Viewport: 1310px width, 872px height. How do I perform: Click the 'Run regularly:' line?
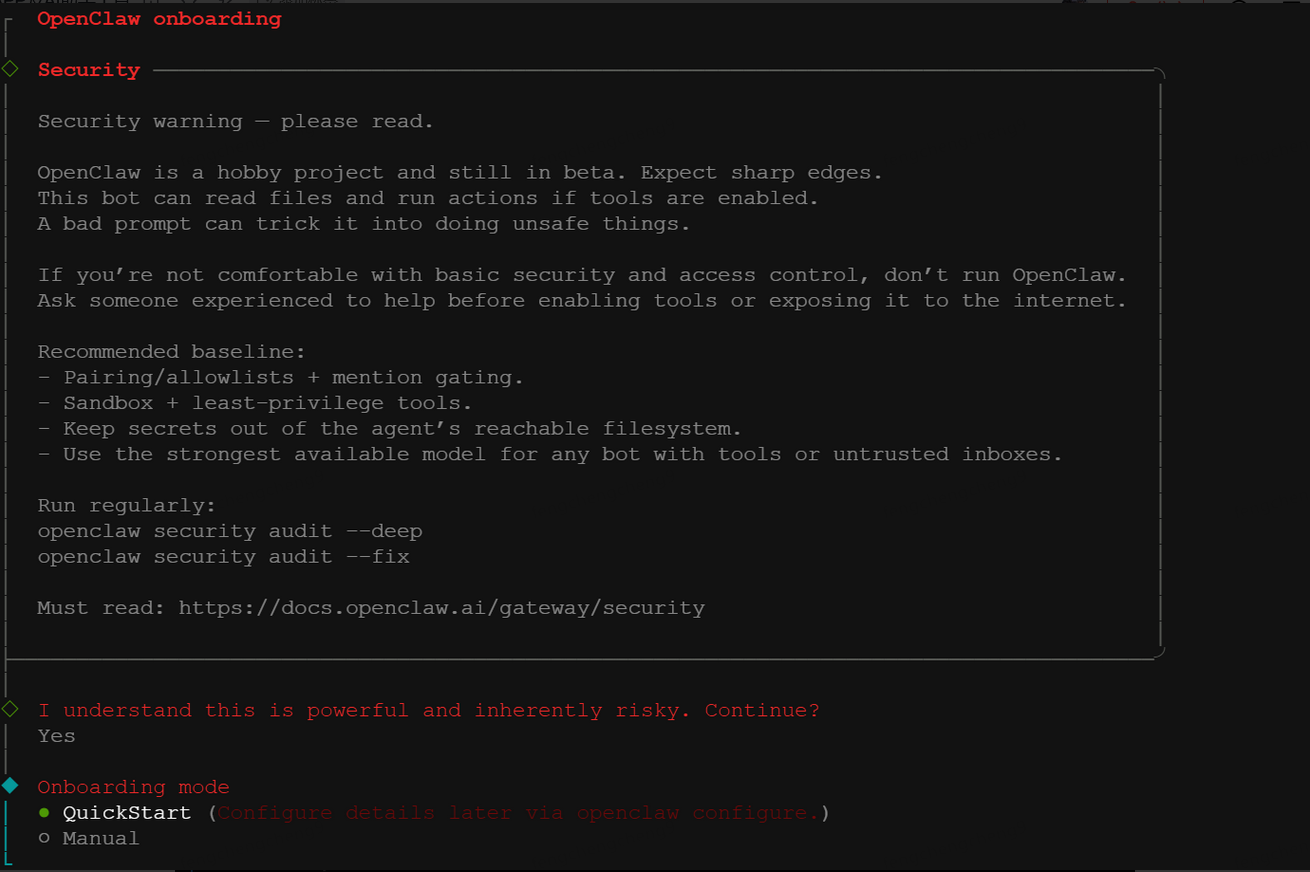pos(126,506)
